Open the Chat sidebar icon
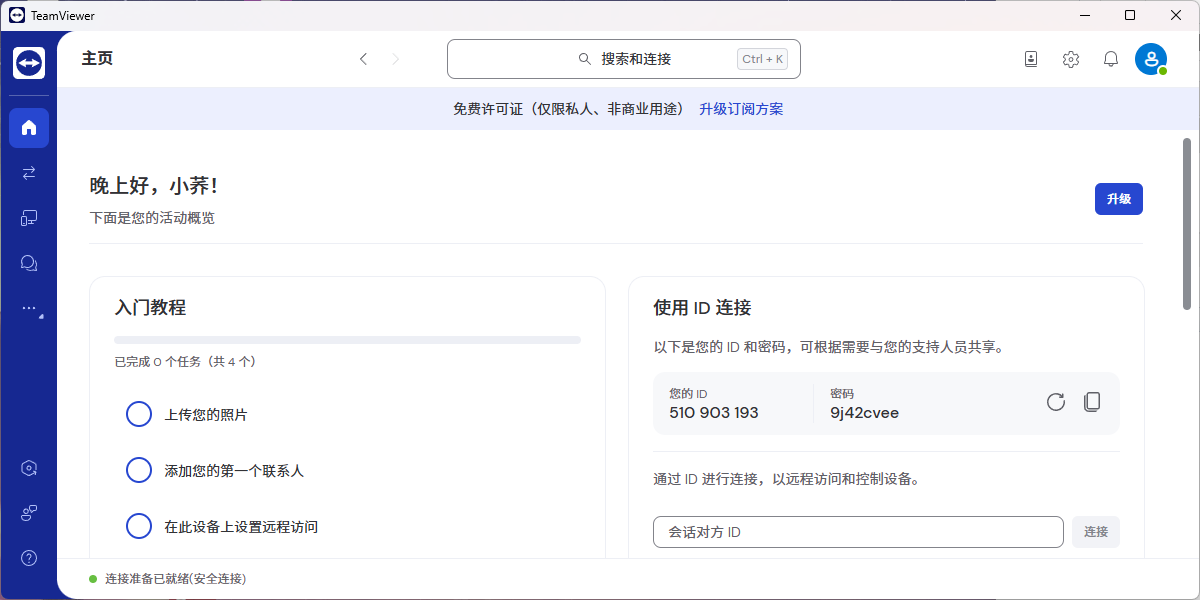Screen dimensions: 1200x600 pyautogui.click(x=29, y=263)
